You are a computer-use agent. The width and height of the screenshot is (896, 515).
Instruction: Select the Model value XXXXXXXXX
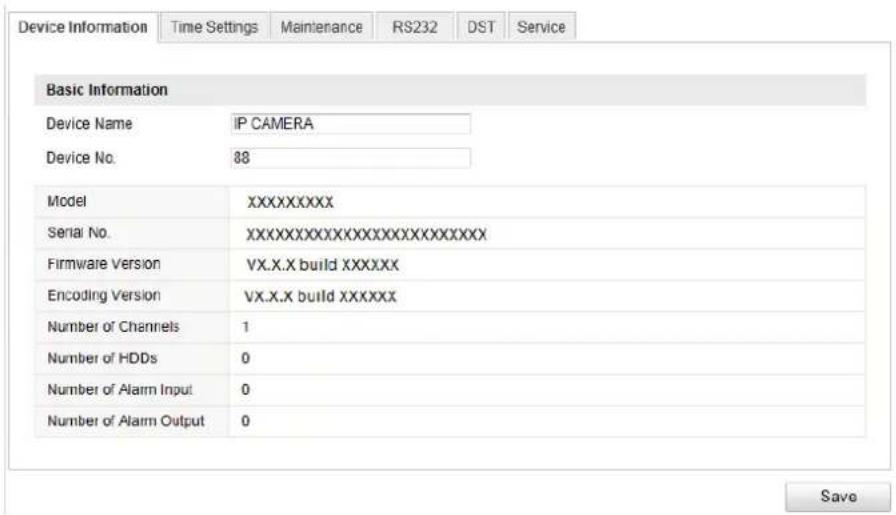(290, 202)
